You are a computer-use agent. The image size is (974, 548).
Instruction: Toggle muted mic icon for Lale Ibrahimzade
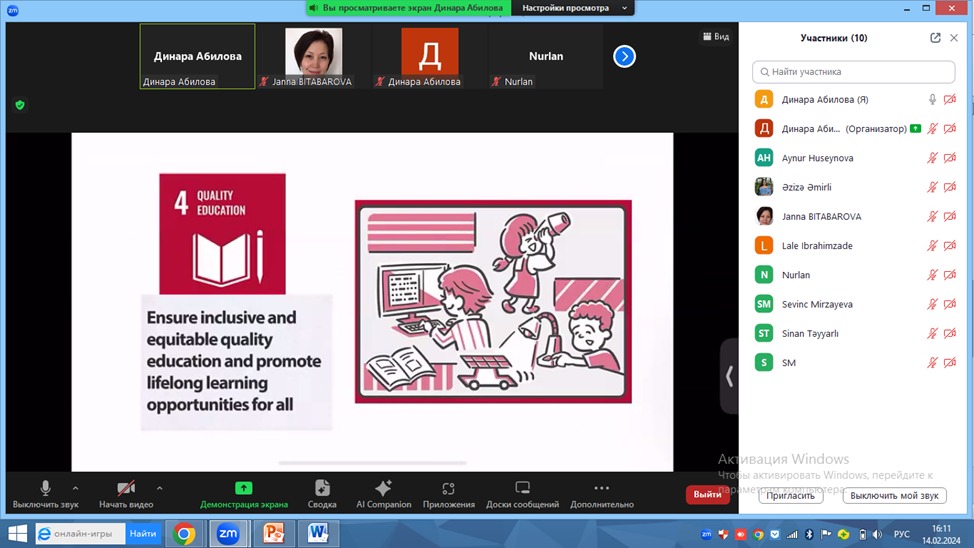[932, 245]
